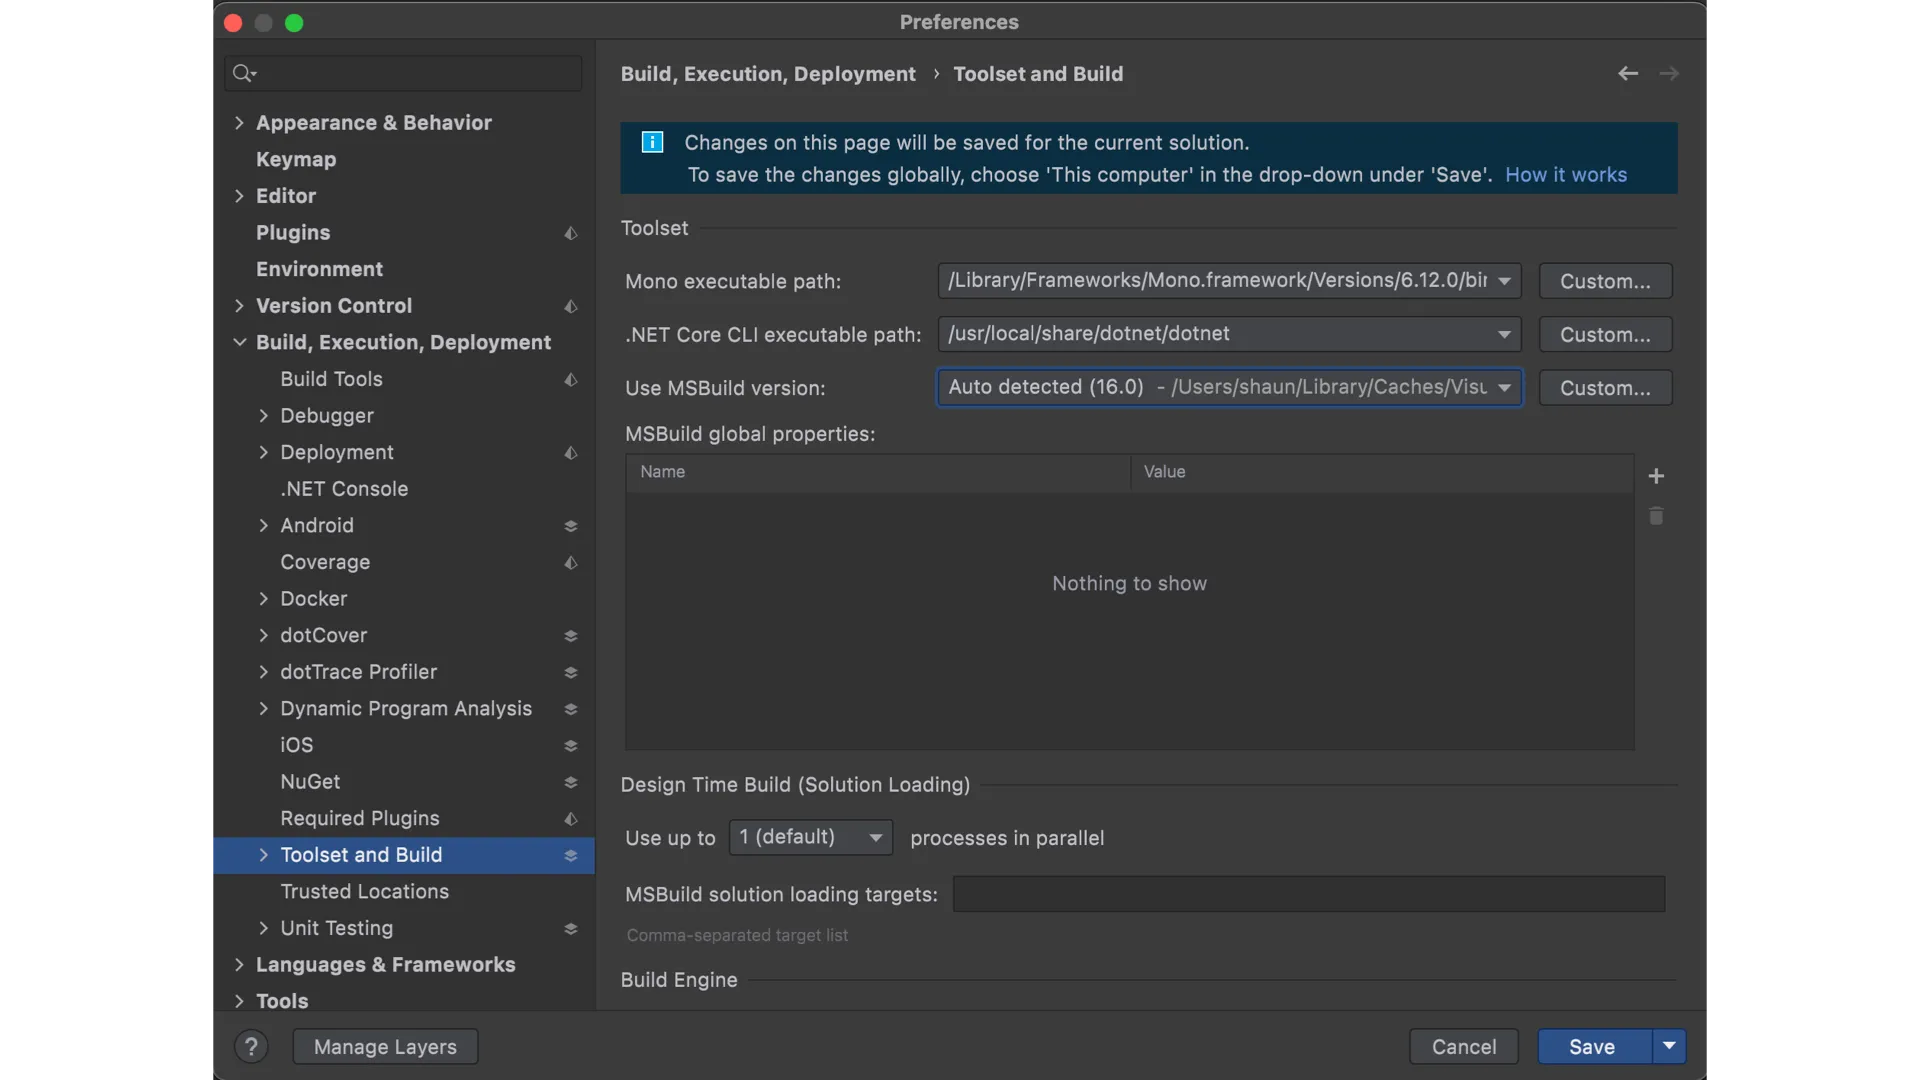
Task: Click MSBuild solution loading targets field
Action: (x=1309, y=894)
